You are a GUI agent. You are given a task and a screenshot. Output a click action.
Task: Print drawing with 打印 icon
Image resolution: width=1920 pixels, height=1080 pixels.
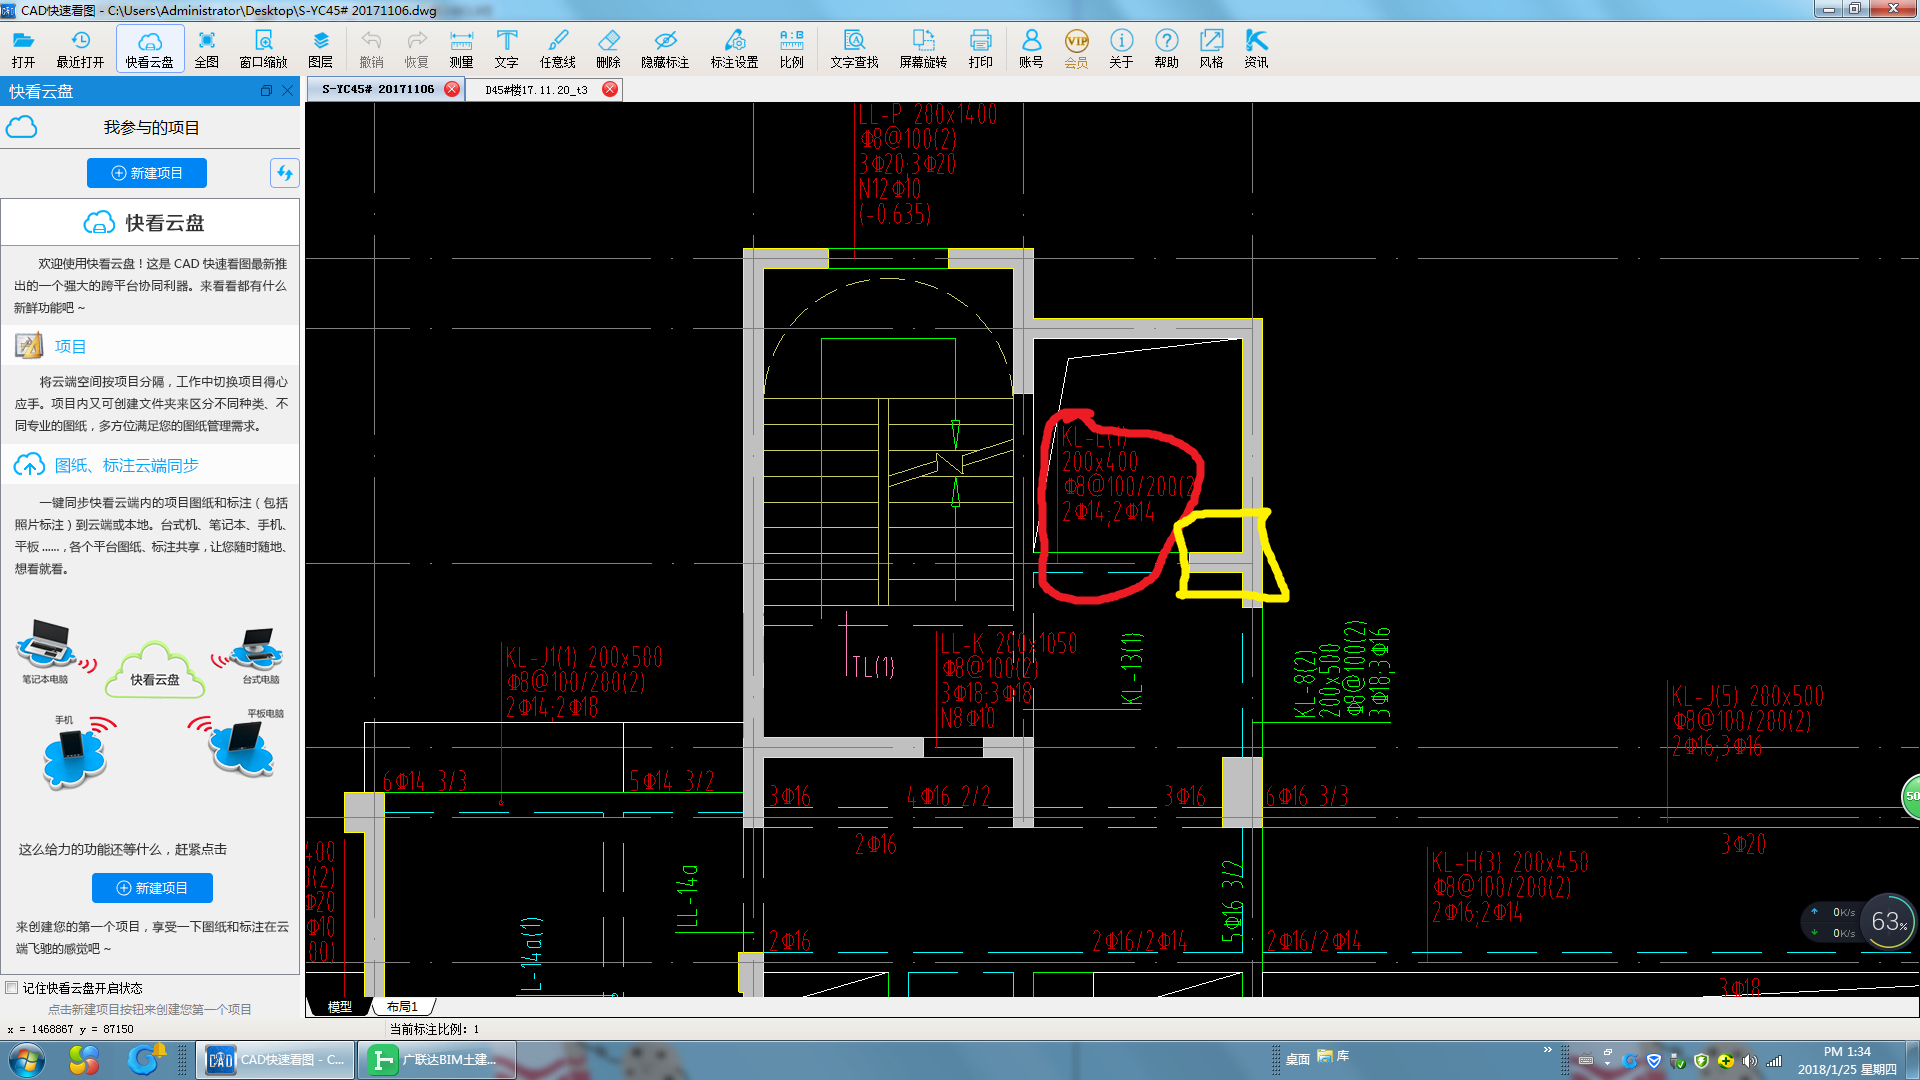pos(981,48)
